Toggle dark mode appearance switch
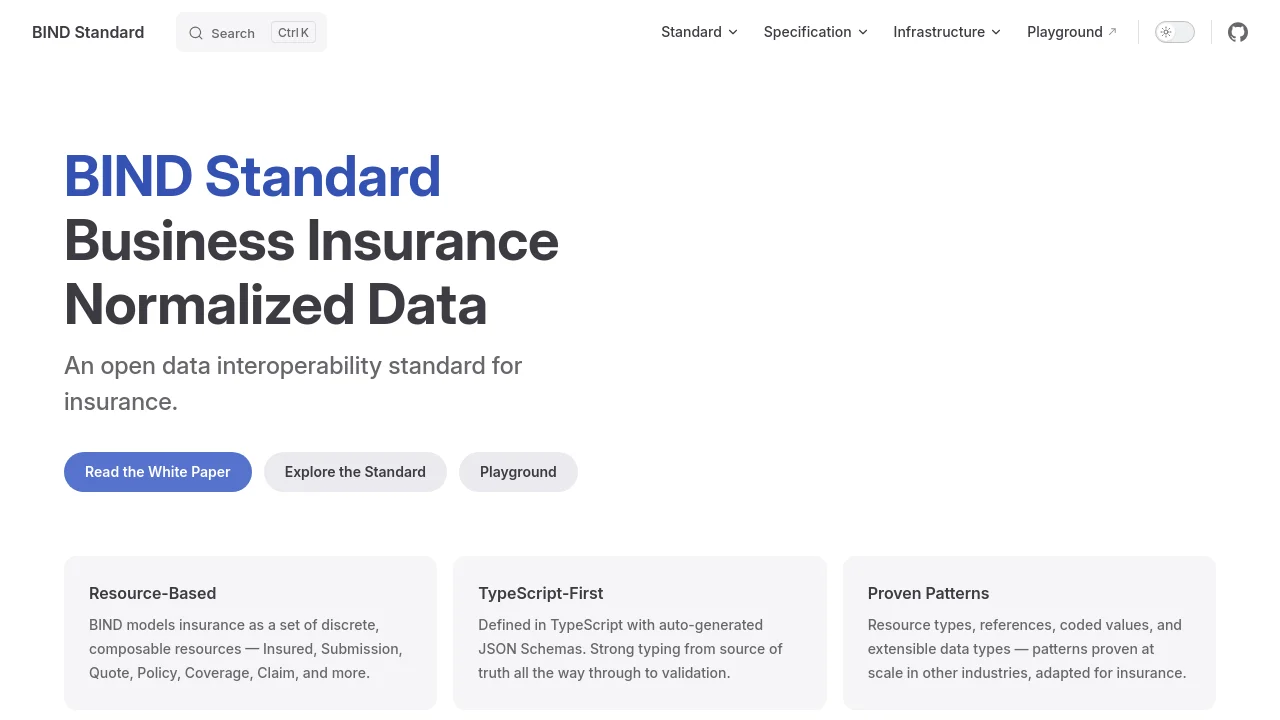Image resolution: width=1280 pixels, height=720 pixels. pos(1175,32)
